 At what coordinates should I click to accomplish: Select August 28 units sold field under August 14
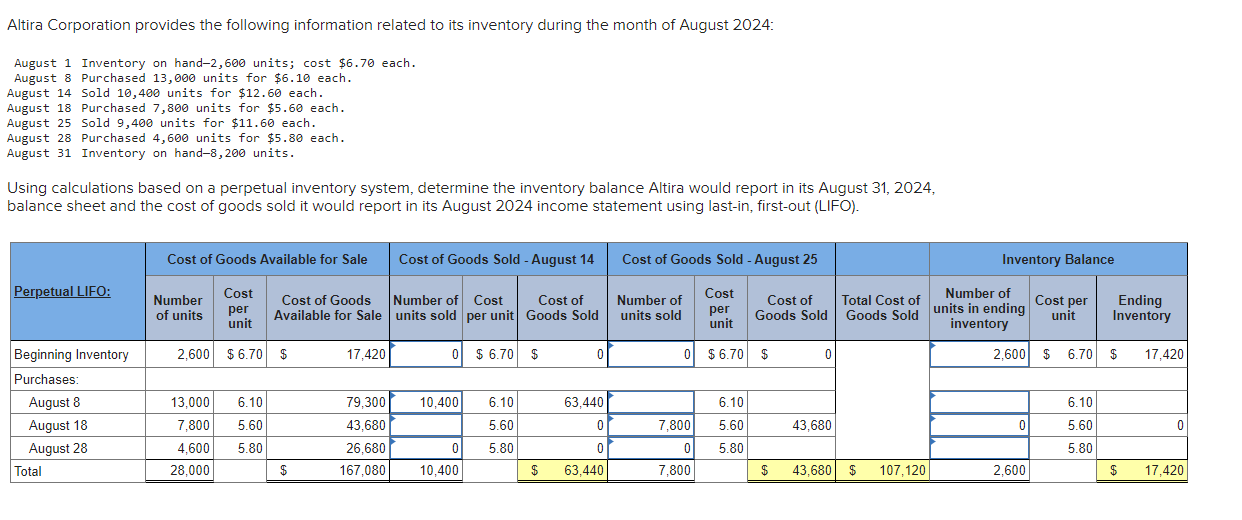[x=427, y=448]
